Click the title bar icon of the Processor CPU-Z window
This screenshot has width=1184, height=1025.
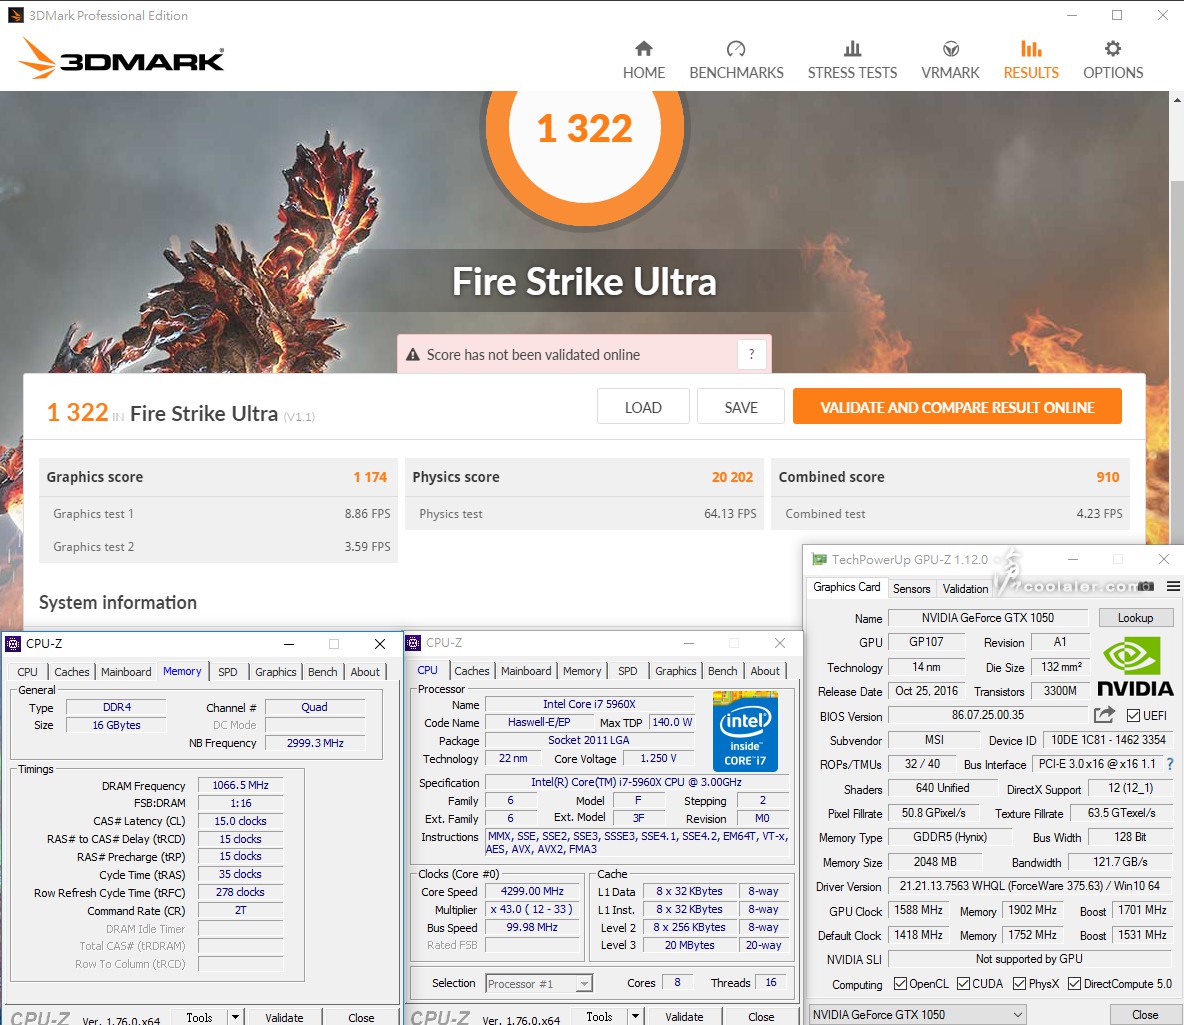click(413, 643)
